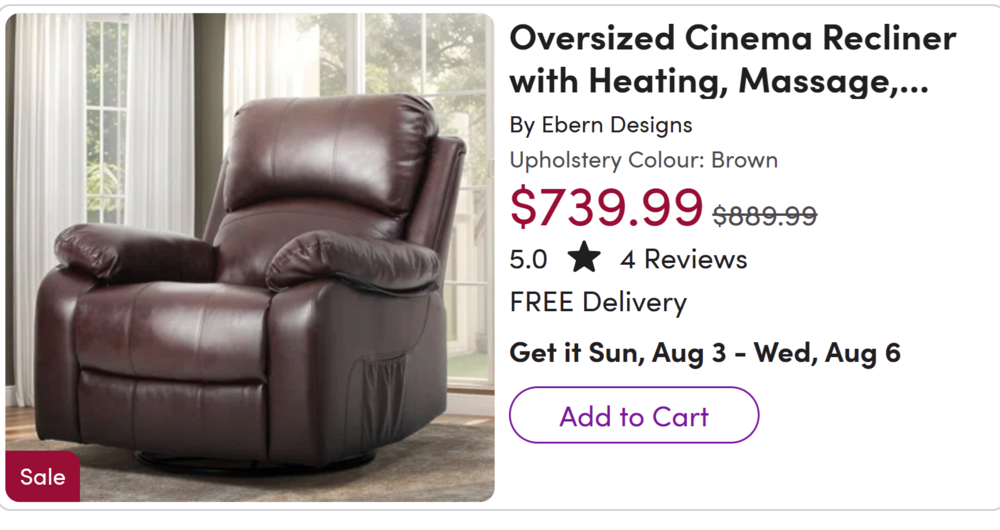
Task: Open the 4 Reviews link
Action: tap(683, 259)
